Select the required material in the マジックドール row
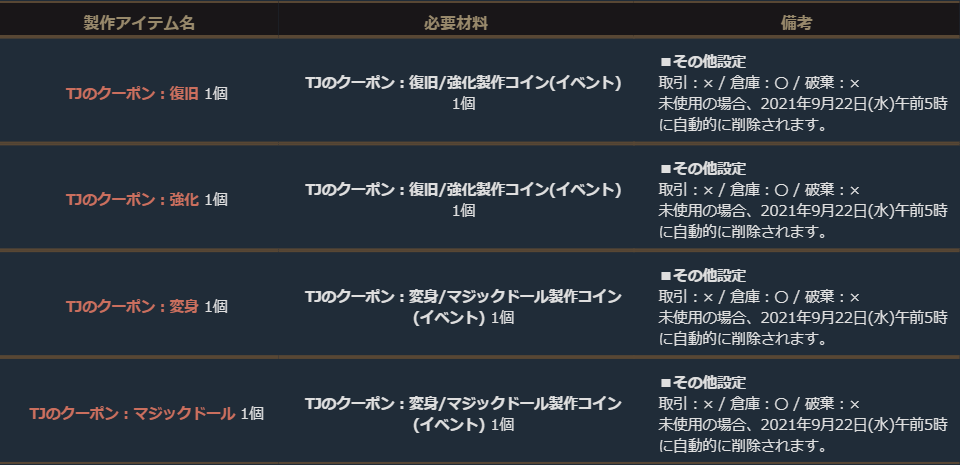Viewport: 960px width, 465px height. coord(463,403)
